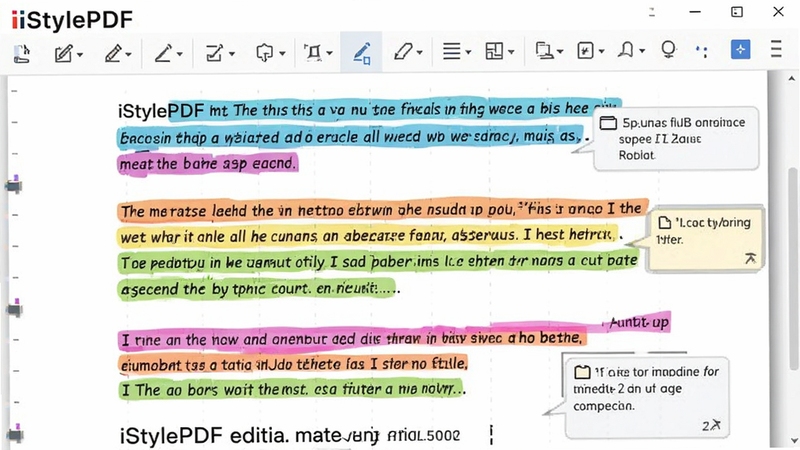Image resolution: width=800 pixels, height=450 pixels.
Task: Expand the page layout dropdown arrow
Action: click(x=511, y=53)
